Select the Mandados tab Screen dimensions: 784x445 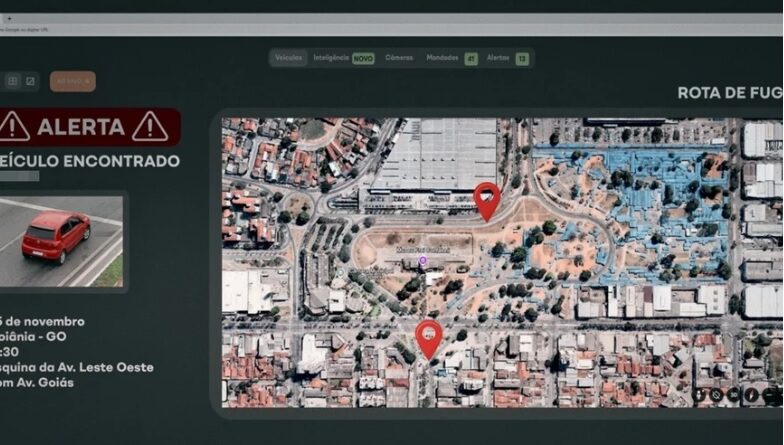click(x=444, y=58)
